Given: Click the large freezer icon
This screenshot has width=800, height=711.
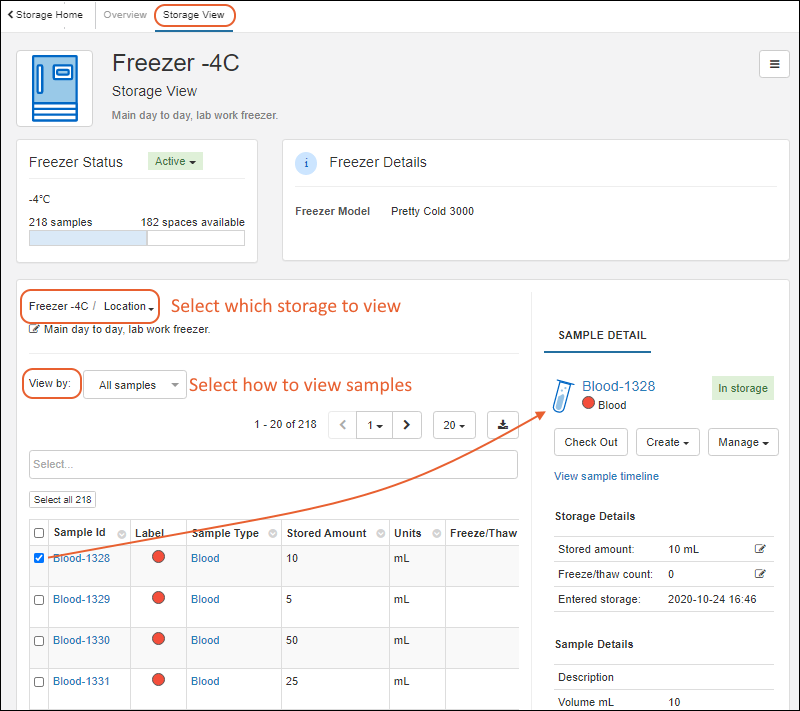Looking at the screenshot, I should point(54,88).
